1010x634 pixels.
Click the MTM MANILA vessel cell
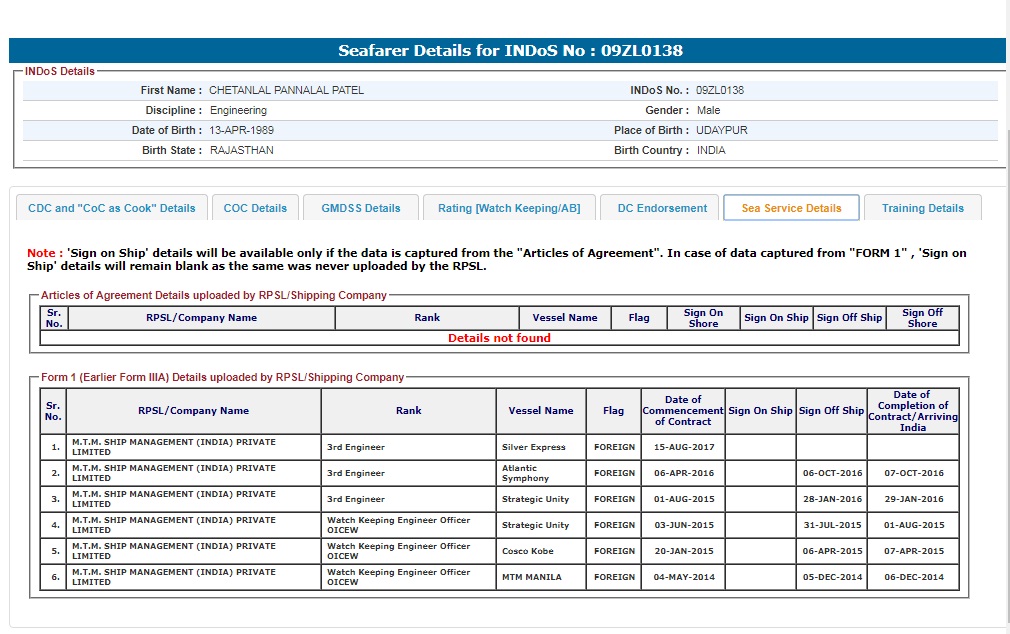[x=532, y=577]
